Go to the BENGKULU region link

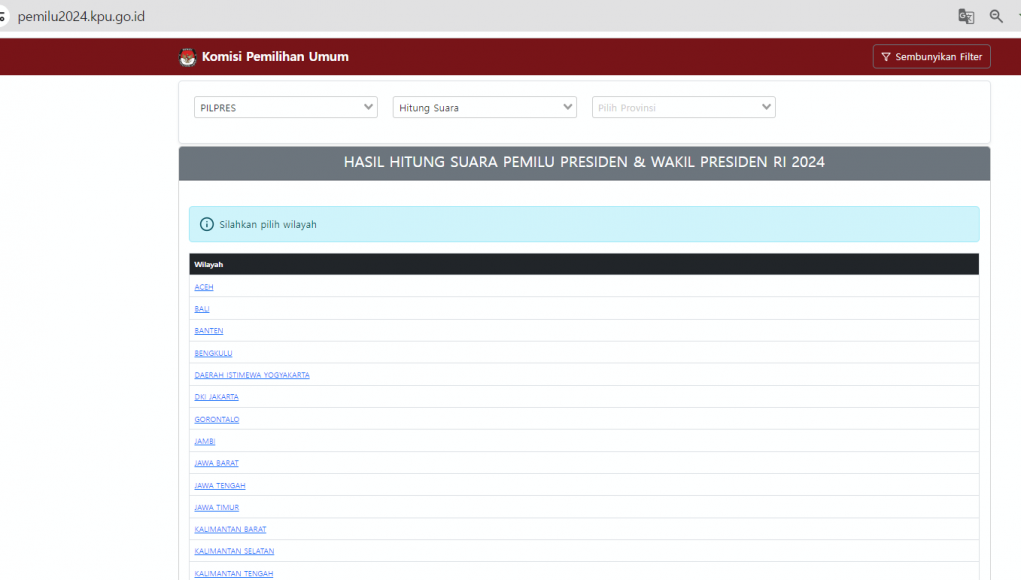[x=213, y=353]
